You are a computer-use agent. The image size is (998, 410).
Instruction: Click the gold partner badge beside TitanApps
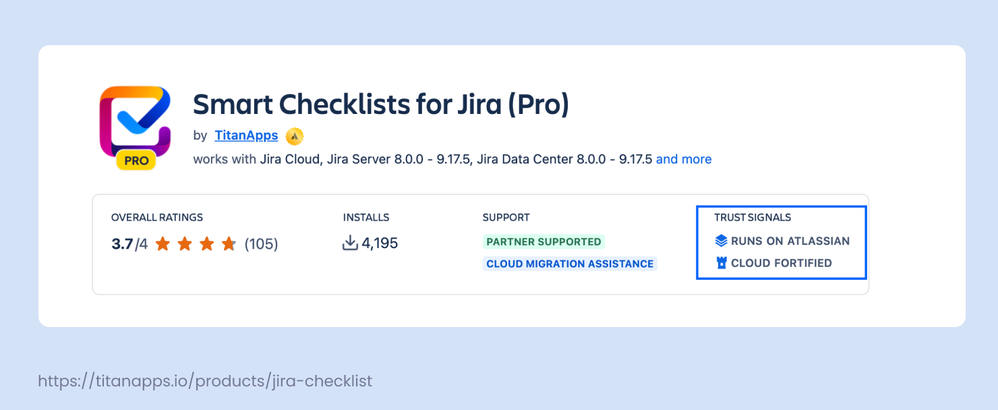pos(295,136)
